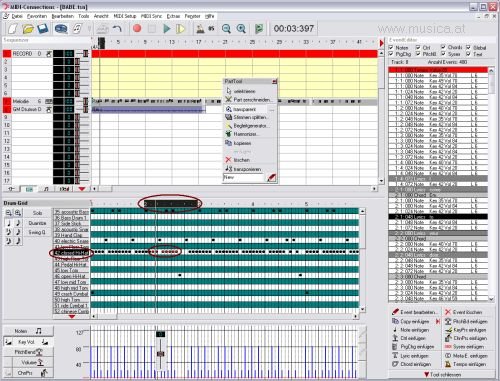This screenshot has width=500, height=381.
Task: Save the song with the floppy disk icon
Action: coord(43,29)
